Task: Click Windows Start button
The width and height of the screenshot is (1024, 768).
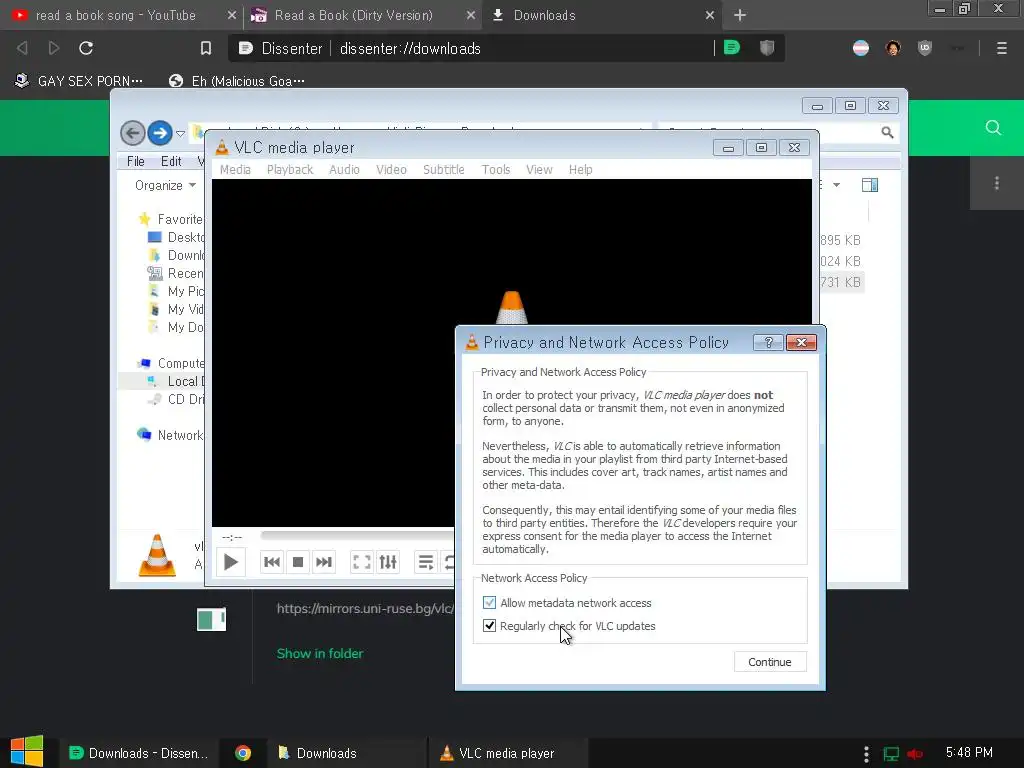Action: point(27,752)
